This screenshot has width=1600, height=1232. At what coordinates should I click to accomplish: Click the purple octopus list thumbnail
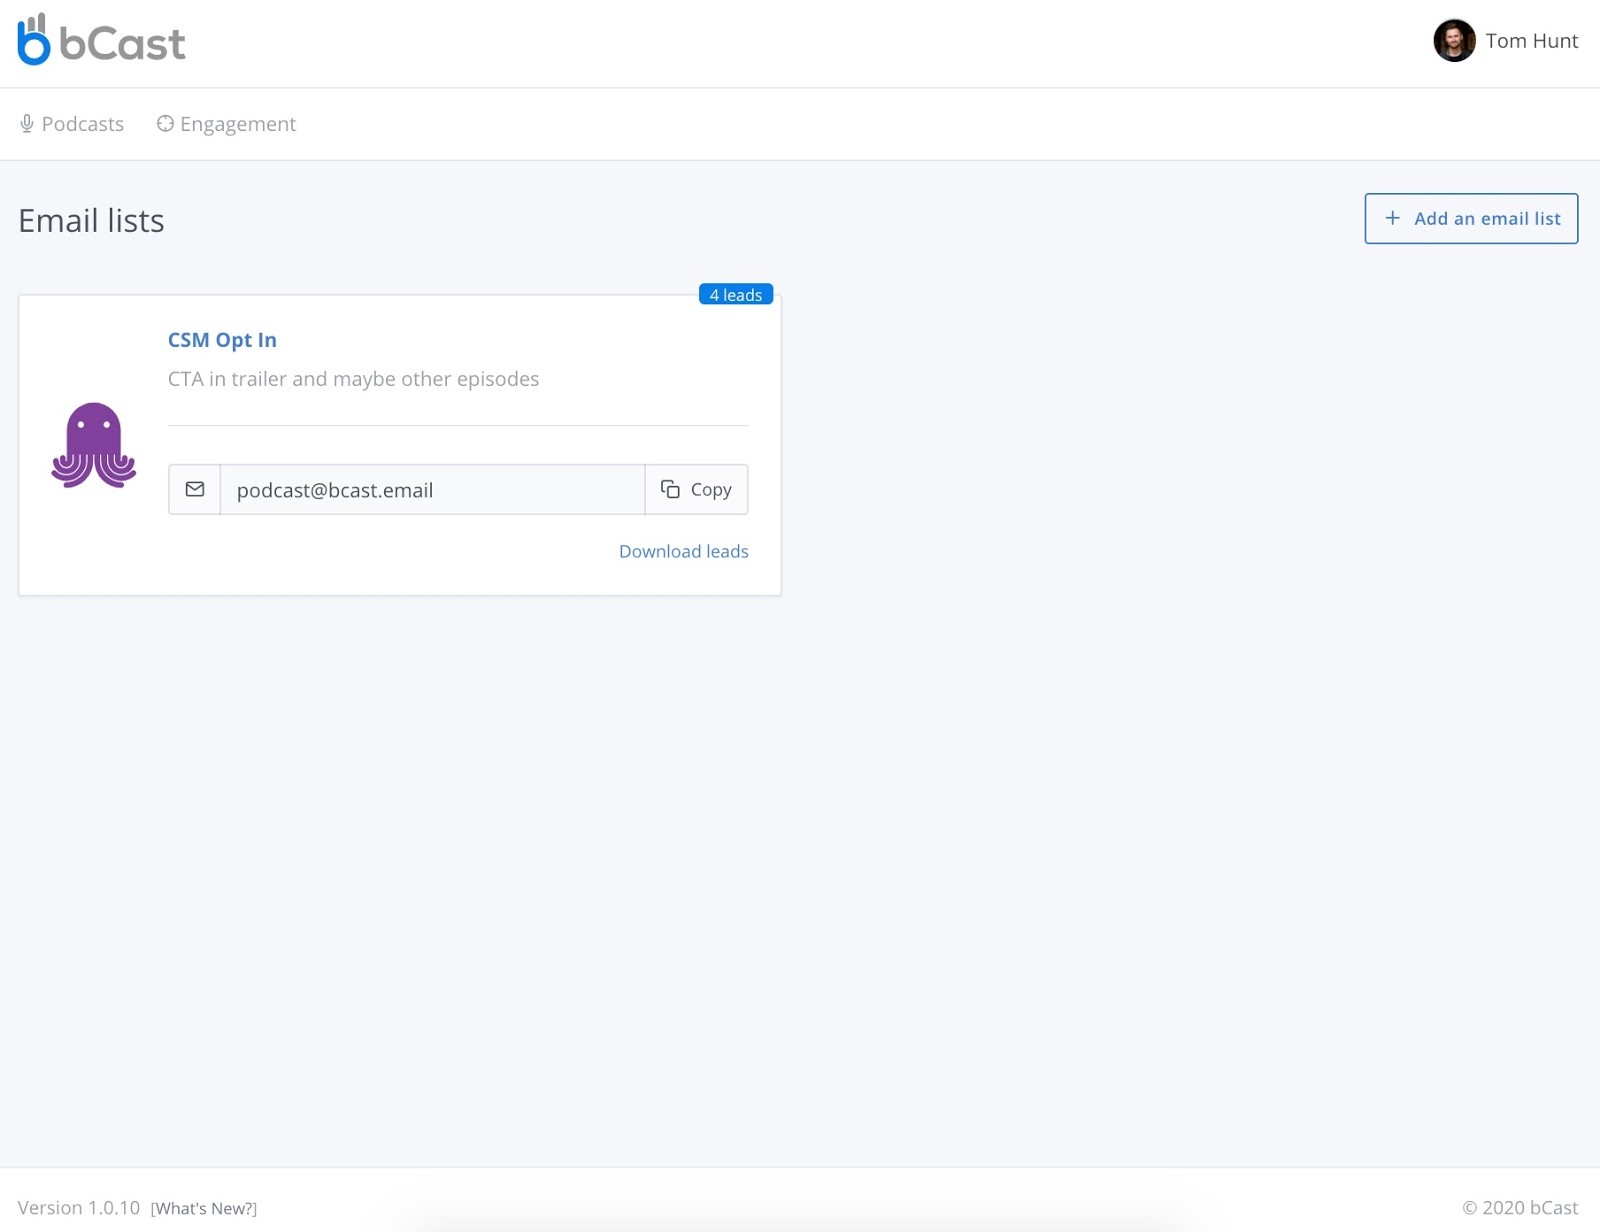93,445
